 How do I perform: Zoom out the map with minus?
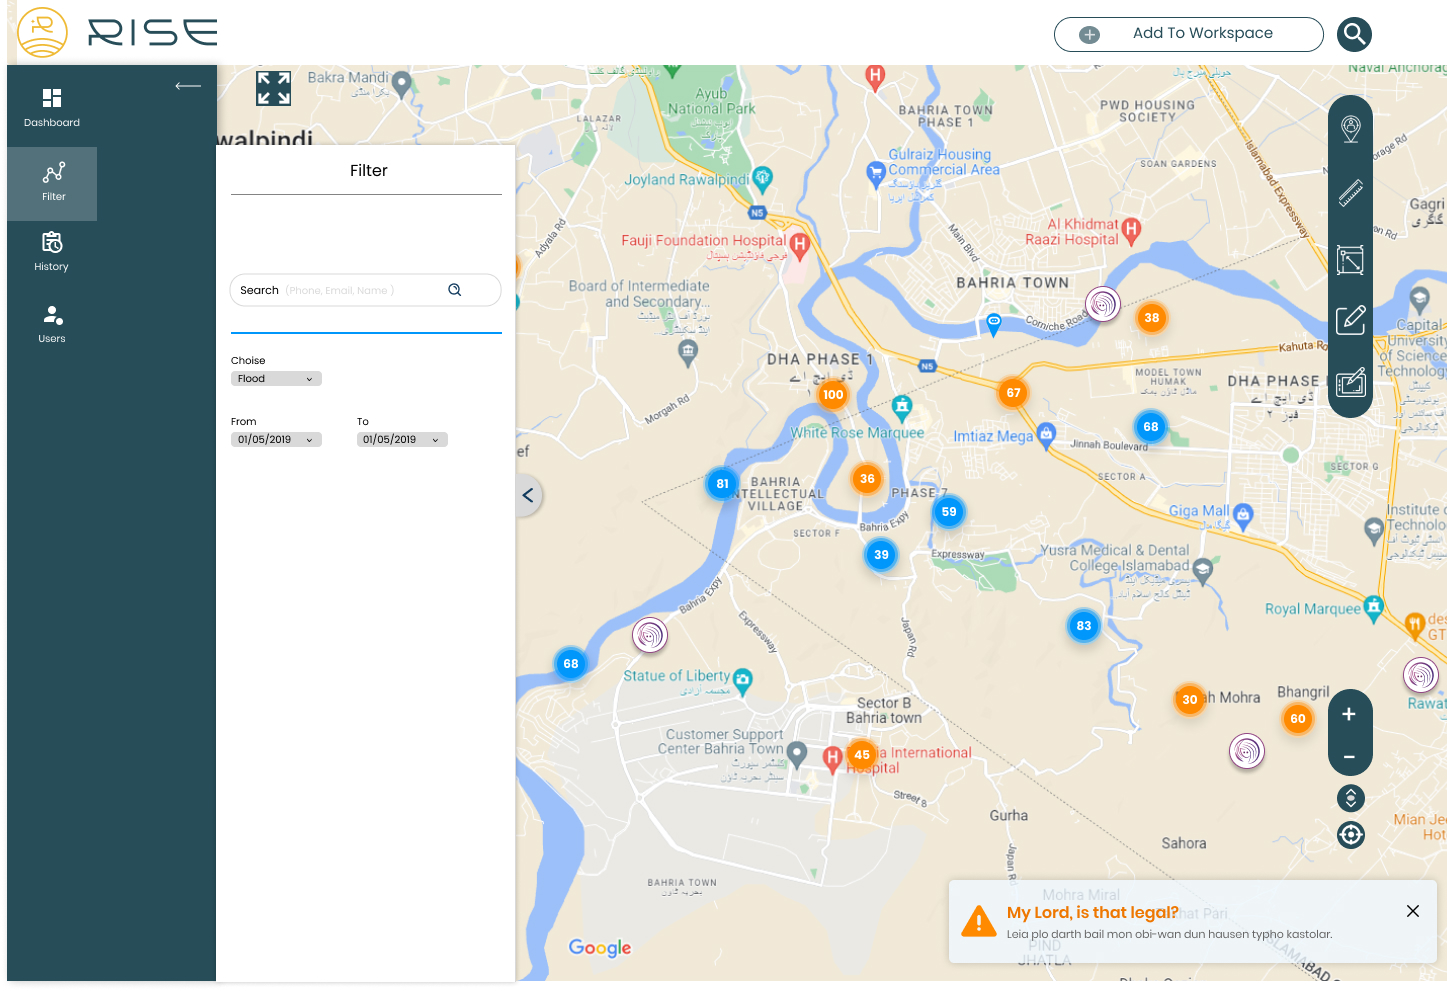tap(1349, 757)
